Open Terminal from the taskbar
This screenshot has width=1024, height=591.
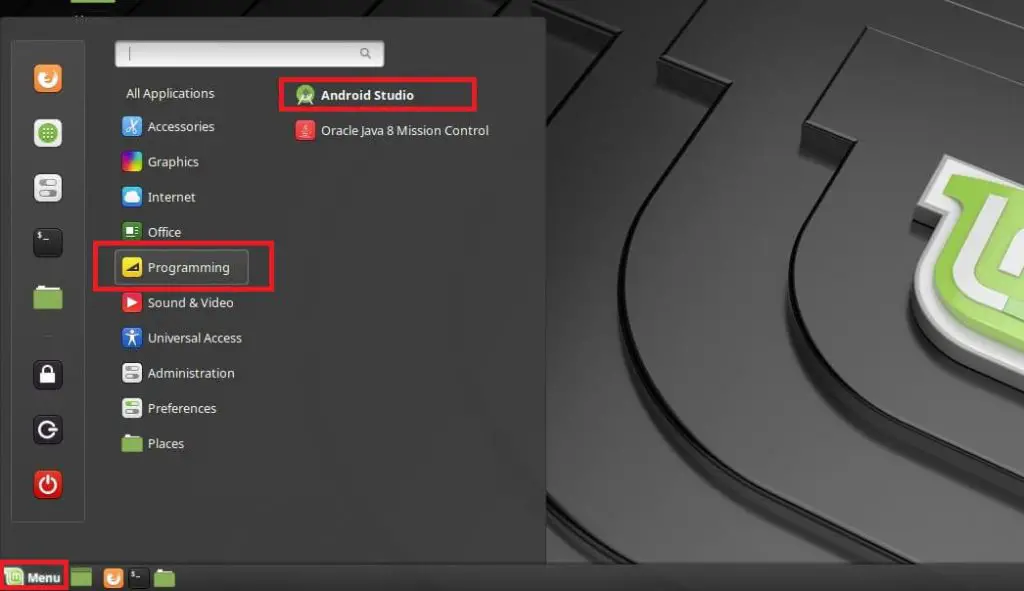tap(138, 578)
